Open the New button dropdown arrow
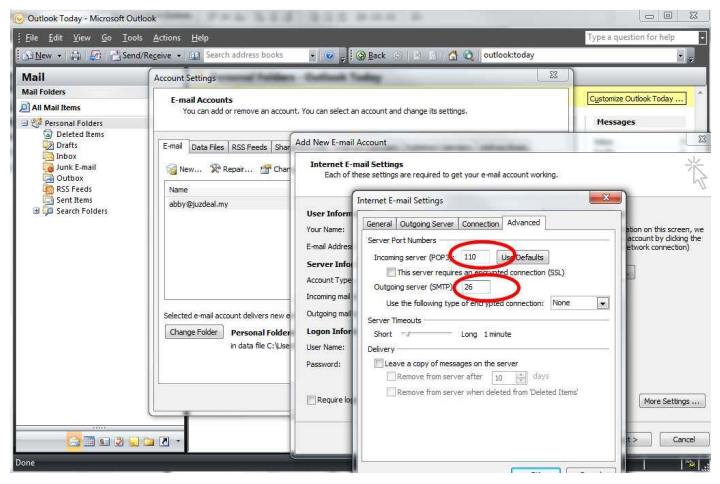Screen dimensions: 720x484 pyautogui.click(x=59, y=56)
